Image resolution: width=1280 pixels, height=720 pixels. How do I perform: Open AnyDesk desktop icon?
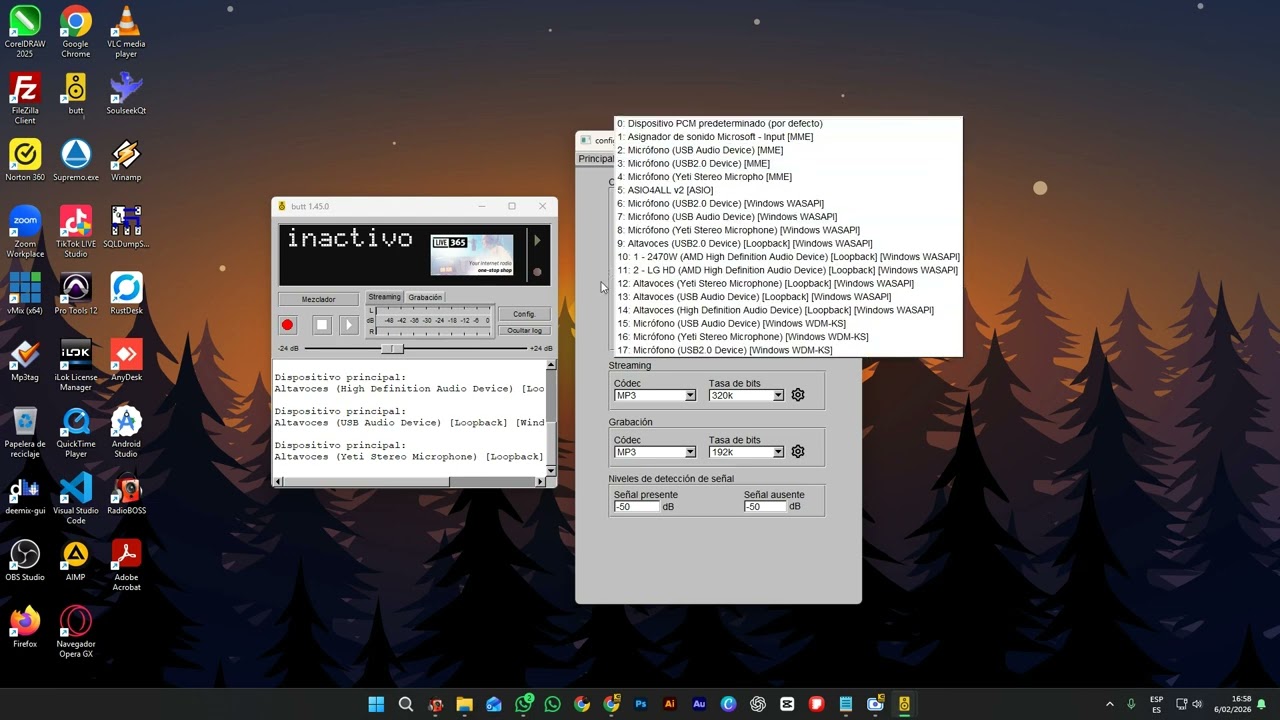coord(126,361)
